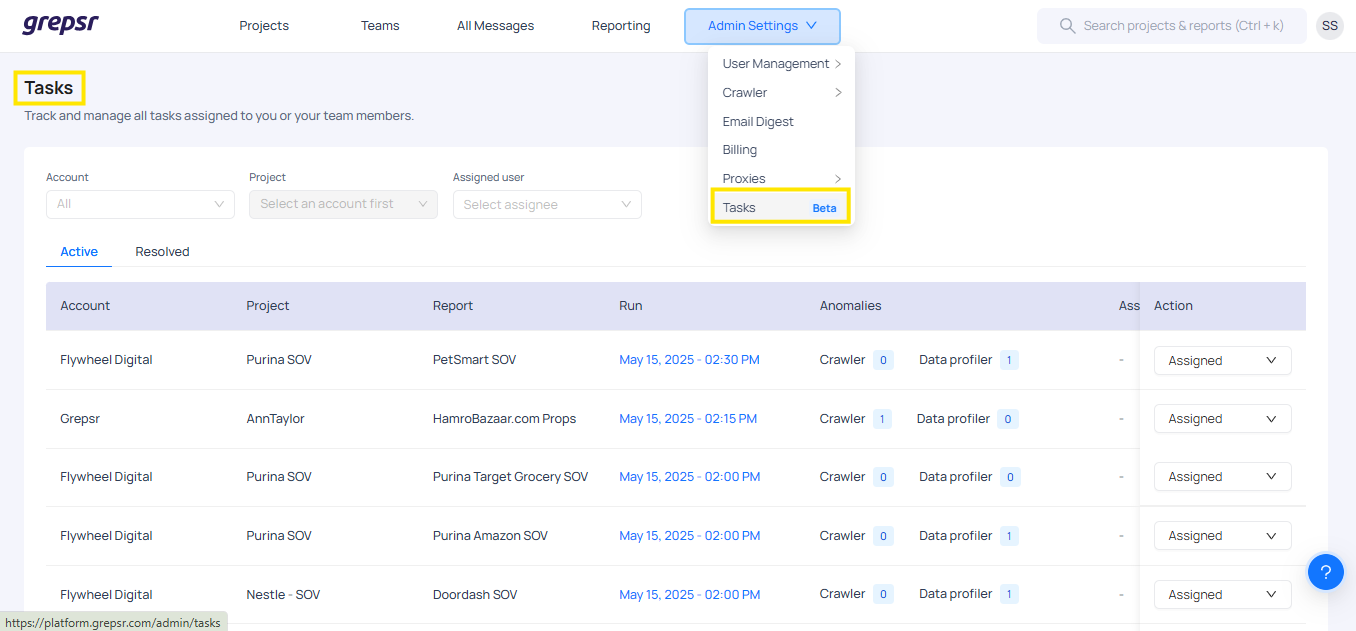The height and width of the screenshot is (631, 1356).
Task: Open Assigned status dropdown for PetSmart SOV
Action: tap(1222, 361)
